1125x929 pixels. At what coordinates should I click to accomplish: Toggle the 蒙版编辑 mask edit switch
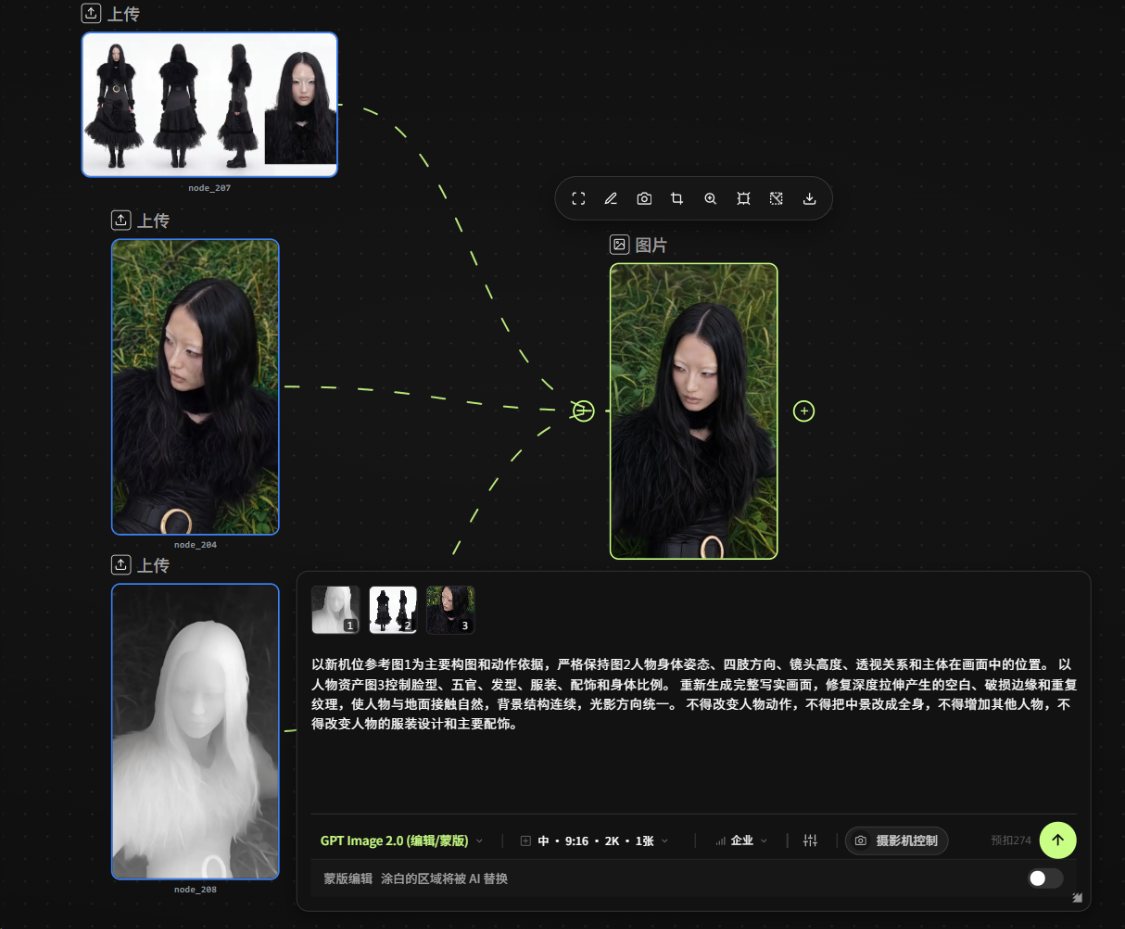tap(1045, 878)
